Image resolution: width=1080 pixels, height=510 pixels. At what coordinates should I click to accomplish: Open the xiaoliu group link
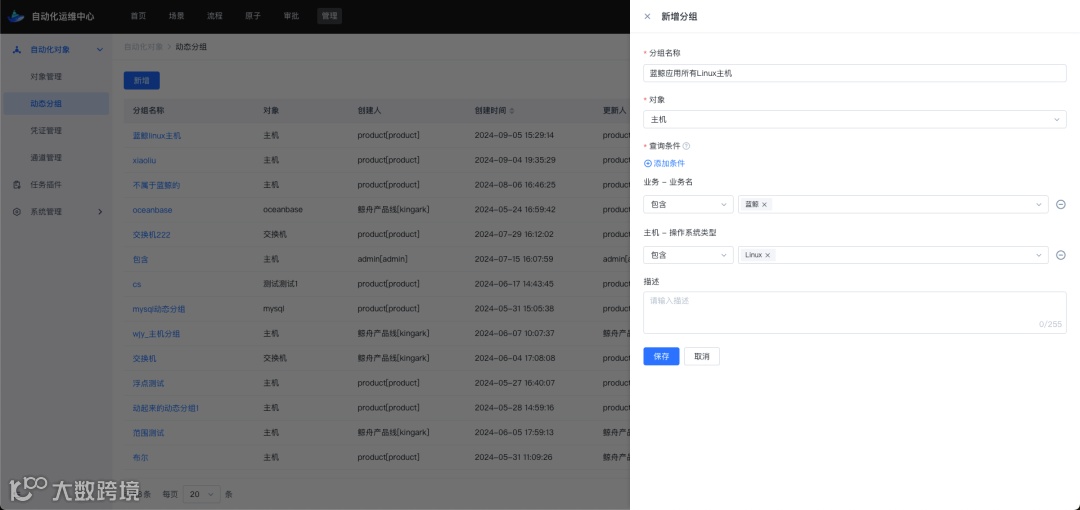click(145, 160)
